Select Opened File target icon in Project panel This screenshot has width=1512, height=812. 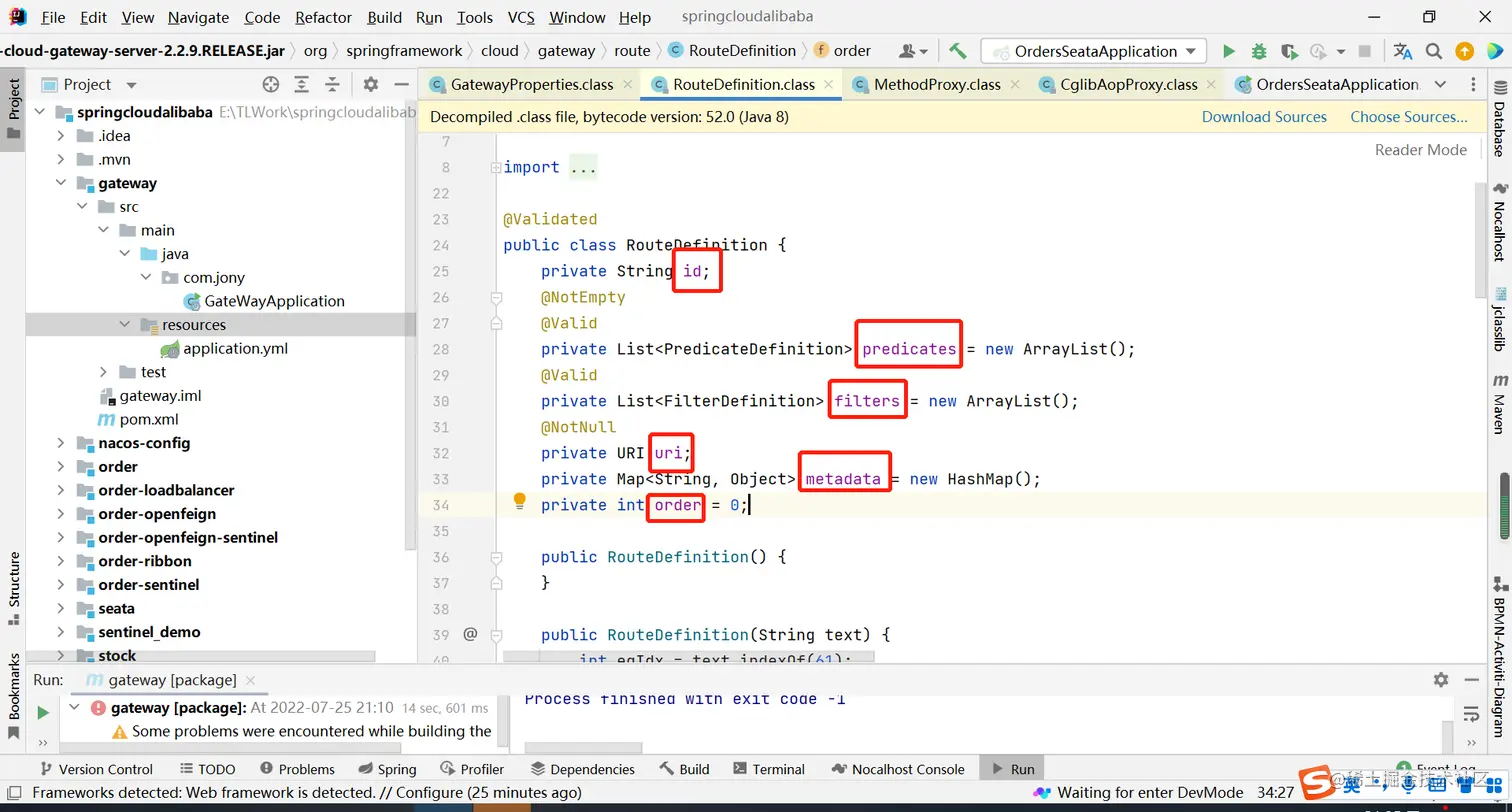click(x=270, y=85)
